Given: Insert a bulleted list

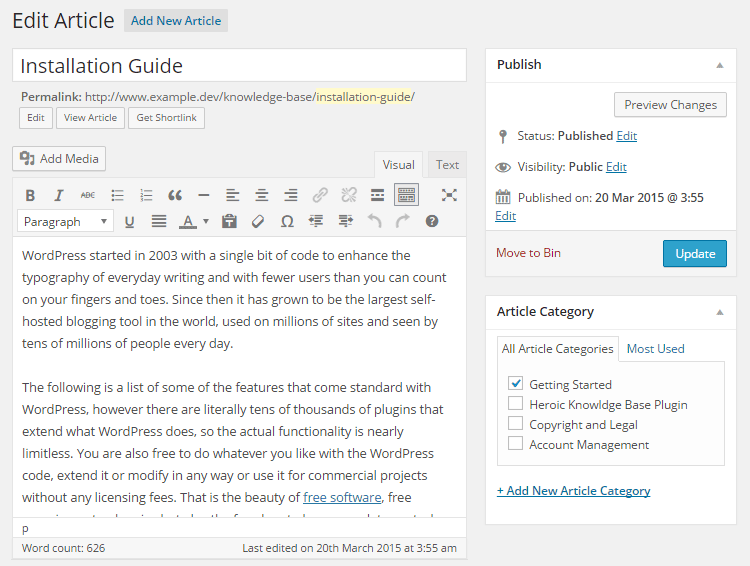Looking at the screenshot, I should coord(117,195).
